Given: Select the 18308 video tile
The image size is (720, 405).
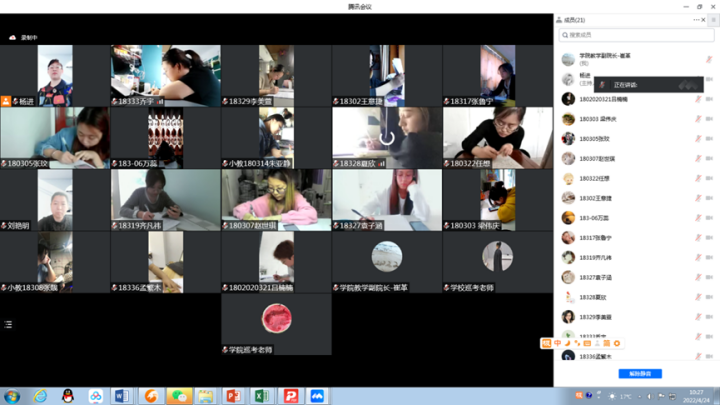Looking at the screenshot, I should (x=55, y=262).
